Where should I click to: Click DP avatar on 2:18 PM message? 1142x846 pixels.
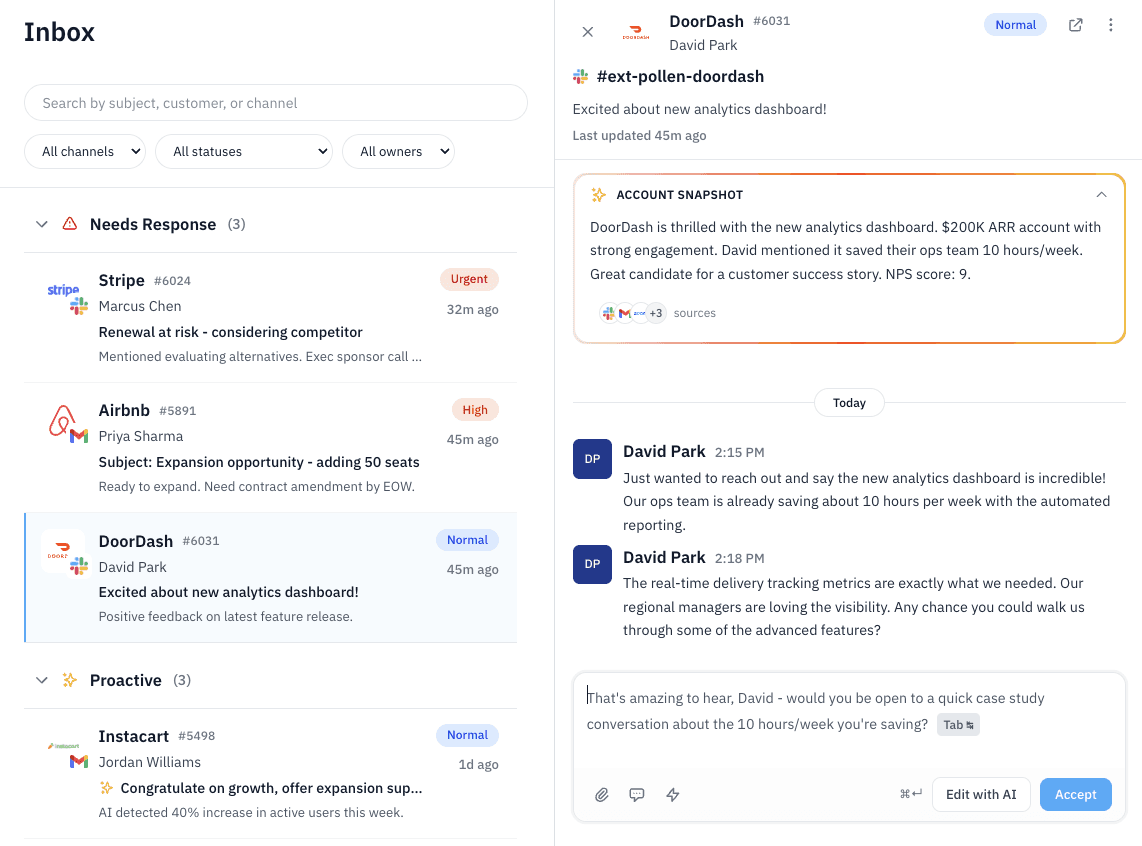(x=592, y=564)
